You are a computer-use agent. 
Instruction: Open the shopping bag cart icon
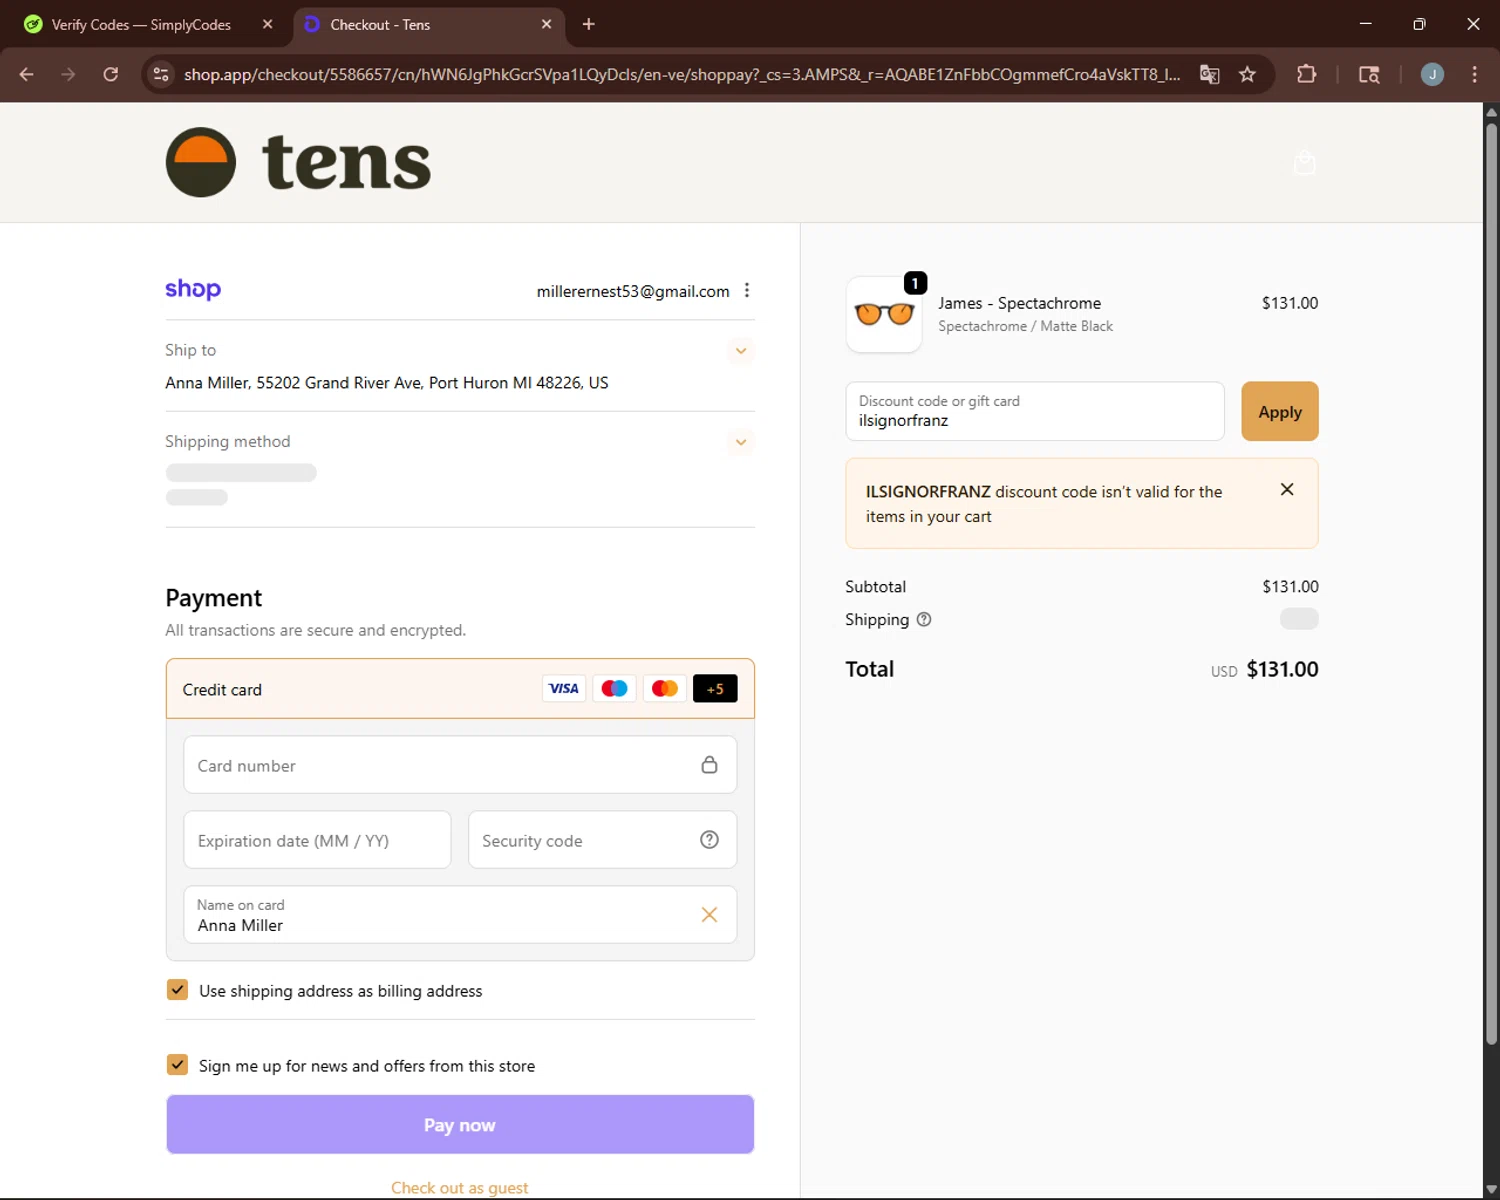tap(1304, 162)
